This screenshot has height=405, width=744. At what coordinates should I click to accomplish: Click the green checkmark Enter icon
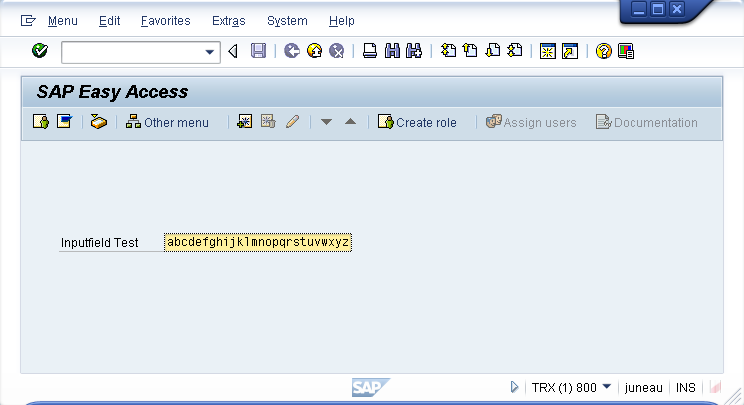pos(40,51)
